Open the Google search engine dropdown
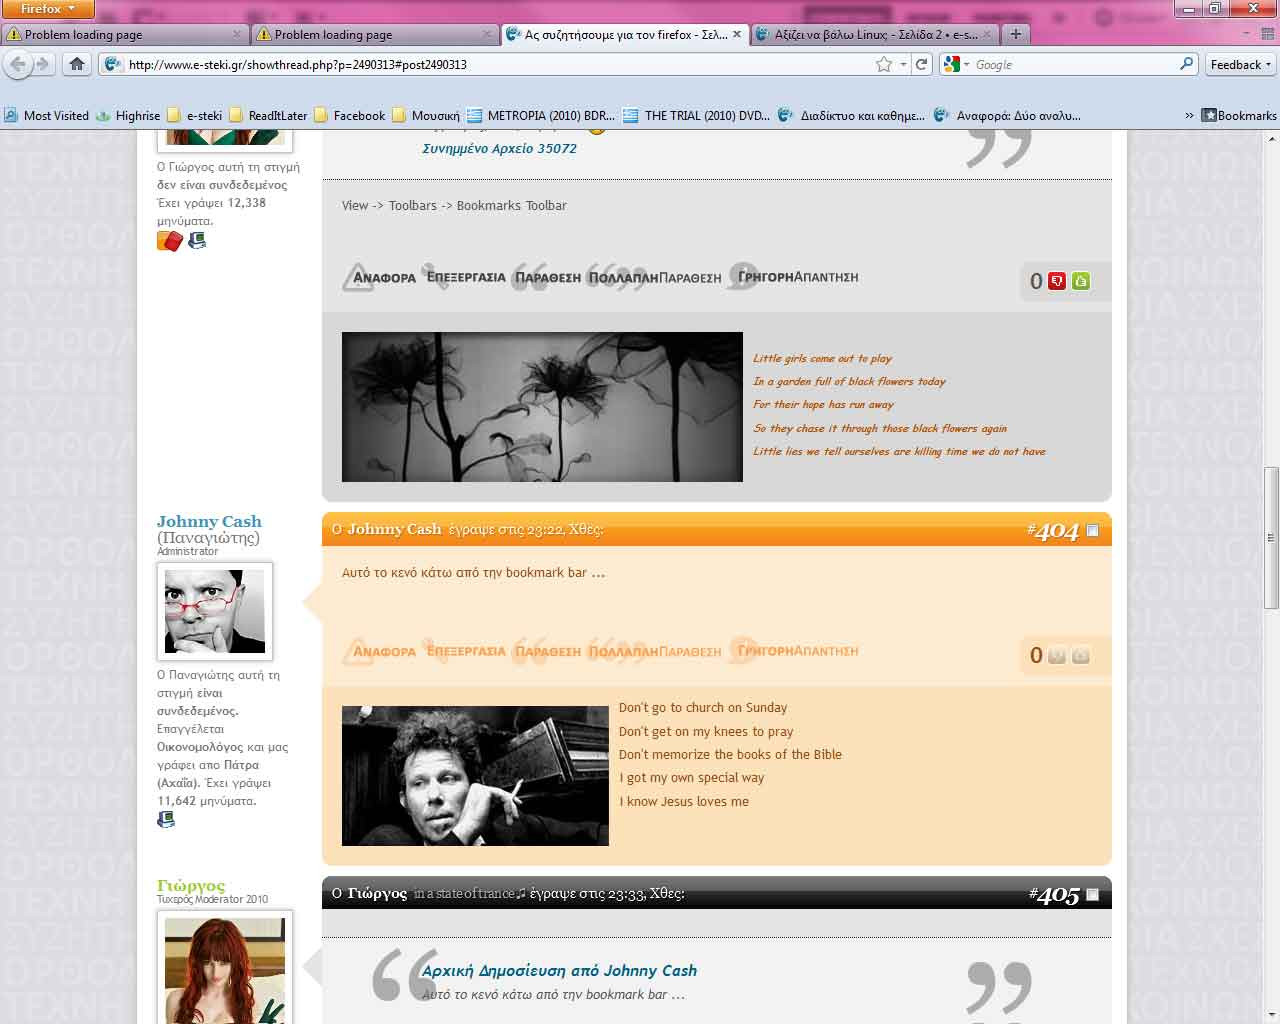This screenshot has width=1280, height=1024. coord(956,64)
